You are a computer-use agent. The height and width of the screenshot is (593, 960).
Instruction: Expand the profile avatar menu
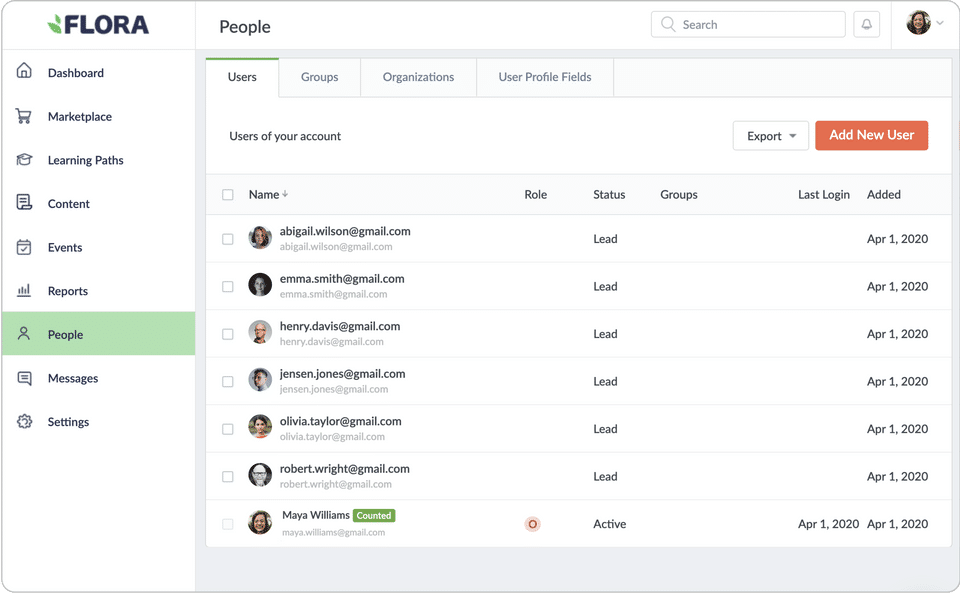(x=924, y=23)
